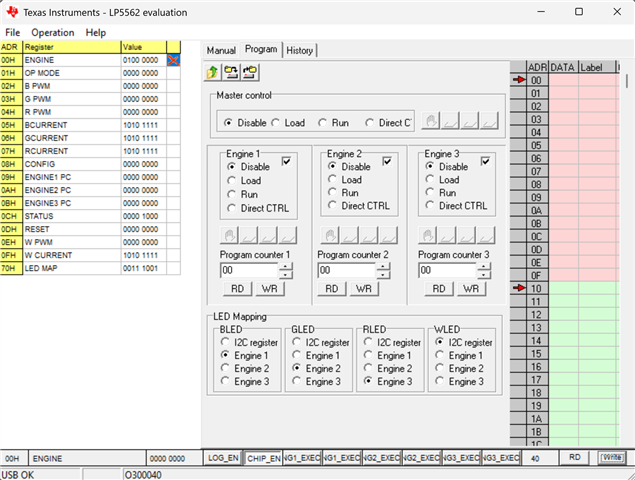
Task: Click the RD button in bottom bar
Action: click(x=575, y=458)
